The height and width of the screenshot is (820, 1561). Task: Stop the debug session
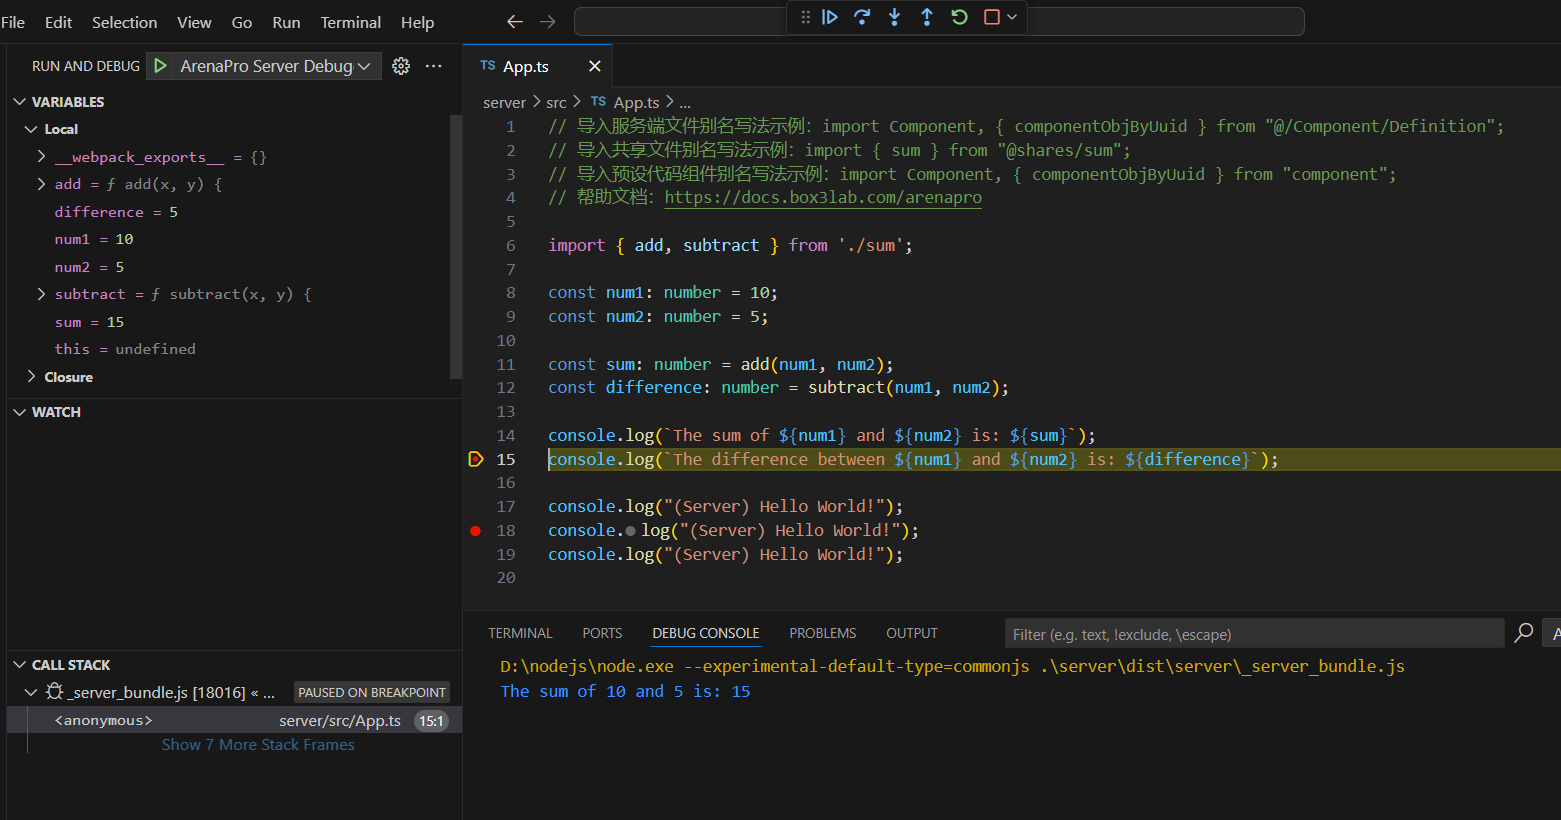pos(991,17)
